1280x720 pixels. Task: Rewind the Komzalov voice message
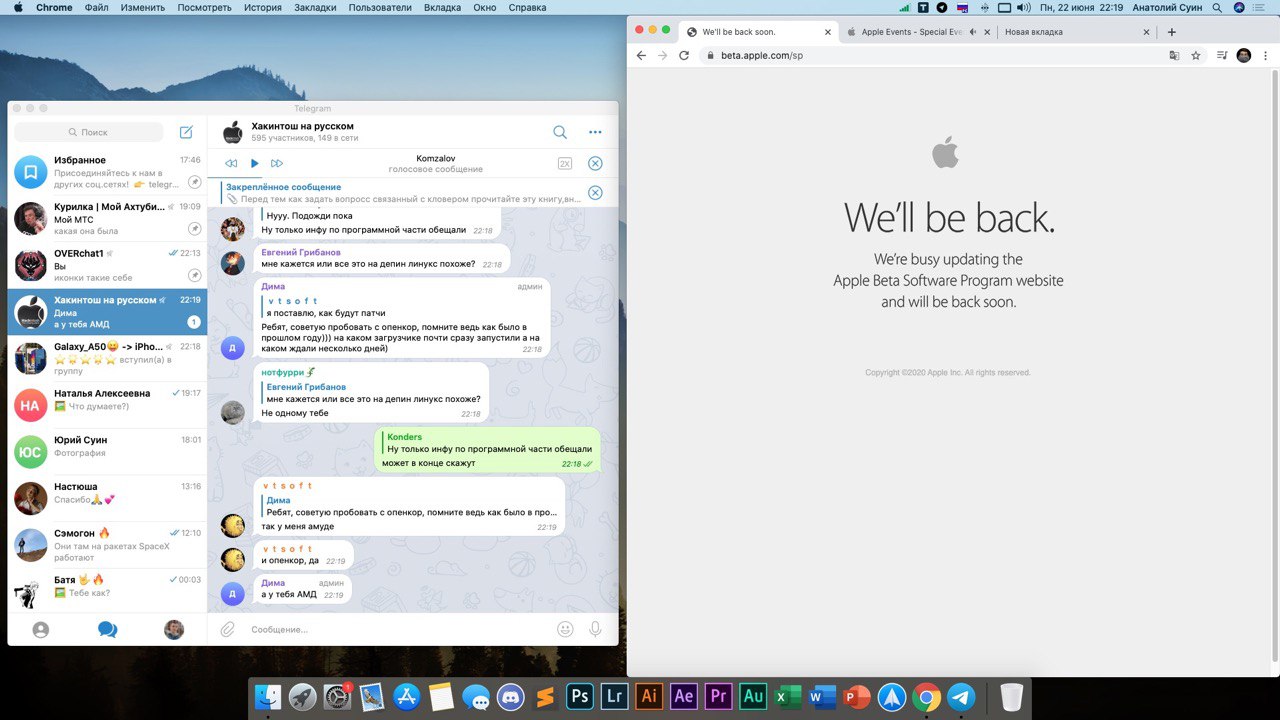231,163
